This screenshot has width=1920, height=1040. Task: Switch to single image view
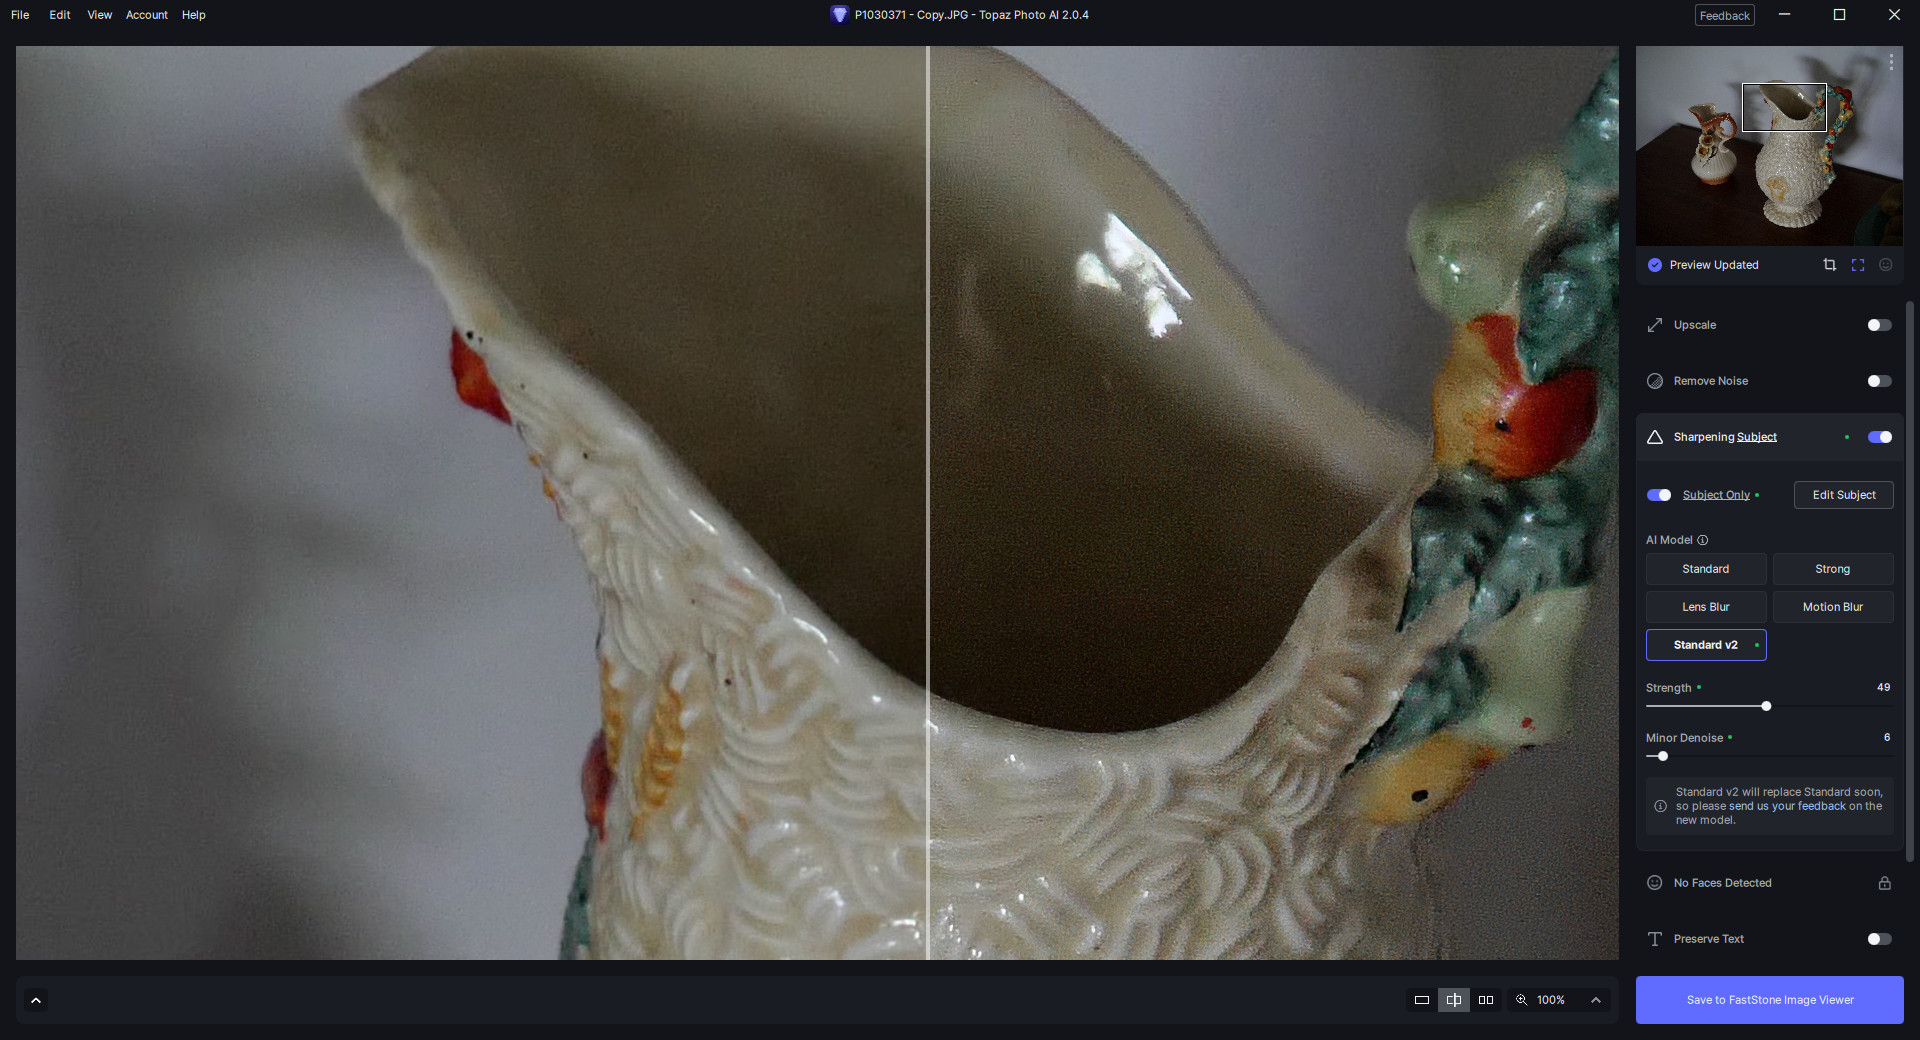pyautogui.click(x=1421, y=1000)
